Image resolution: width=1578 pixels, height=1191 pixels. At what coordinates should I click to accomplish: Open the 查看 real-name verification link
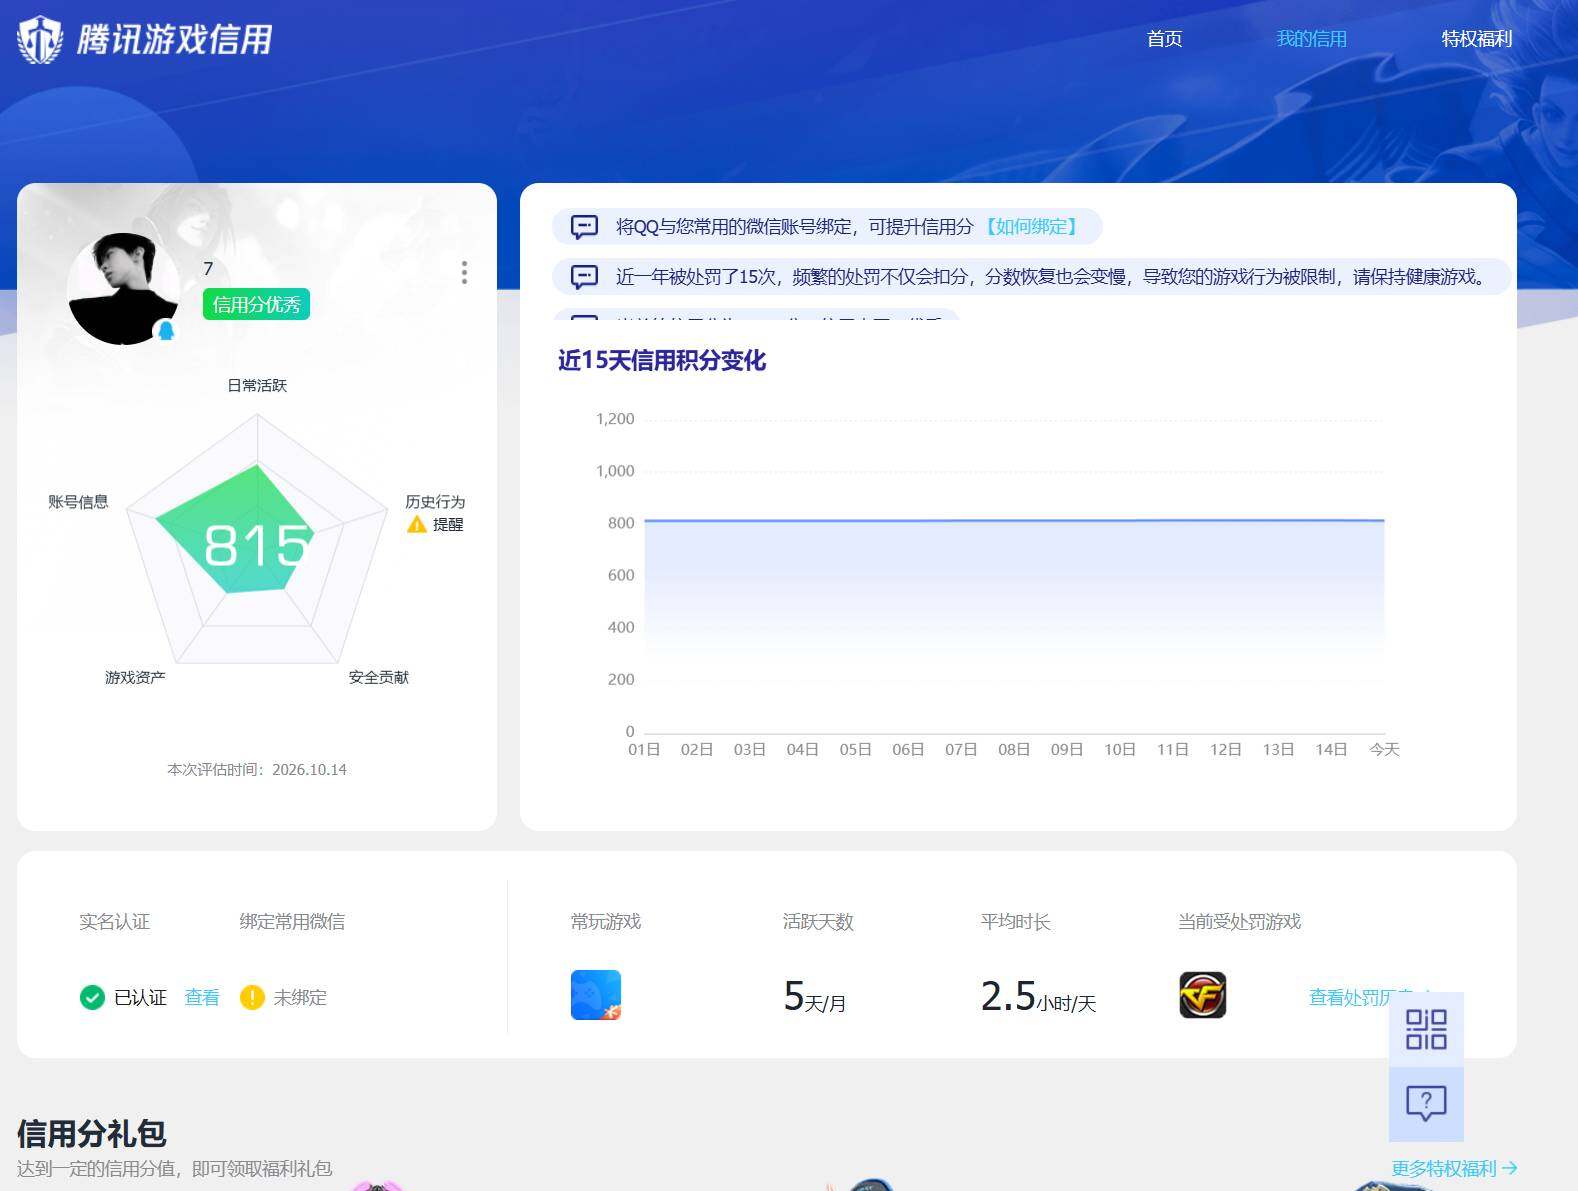[202, 997]
